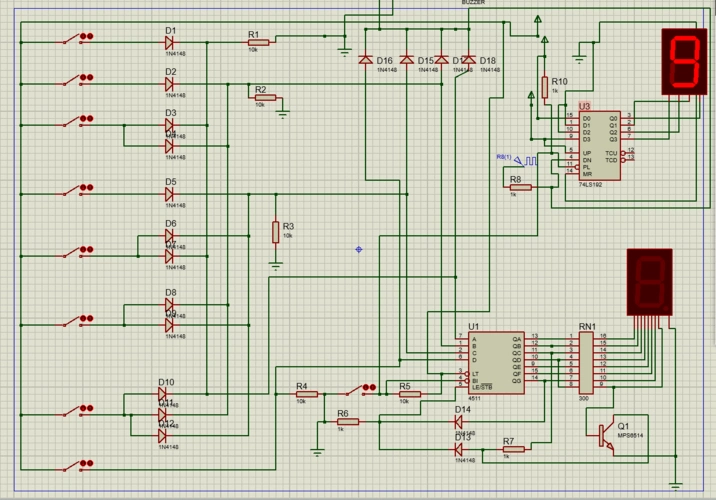Click the seven-segment display showing 9

[685, 62]
